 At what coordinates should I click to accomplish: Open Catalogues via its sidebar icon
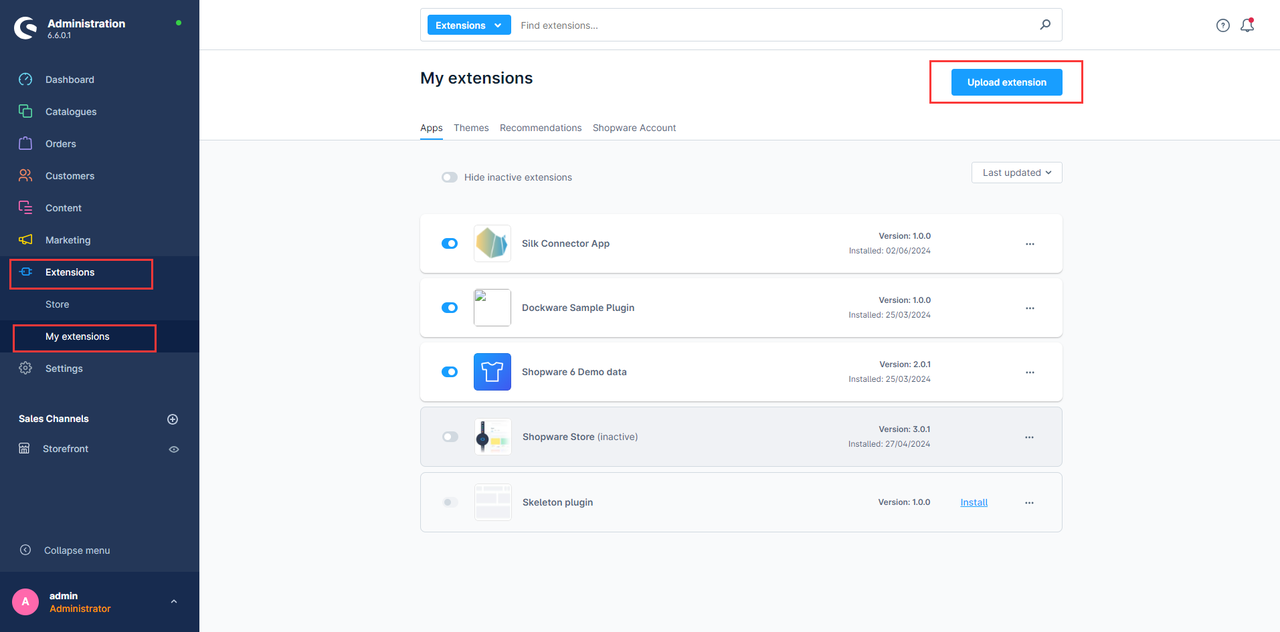tap(26, 112)
